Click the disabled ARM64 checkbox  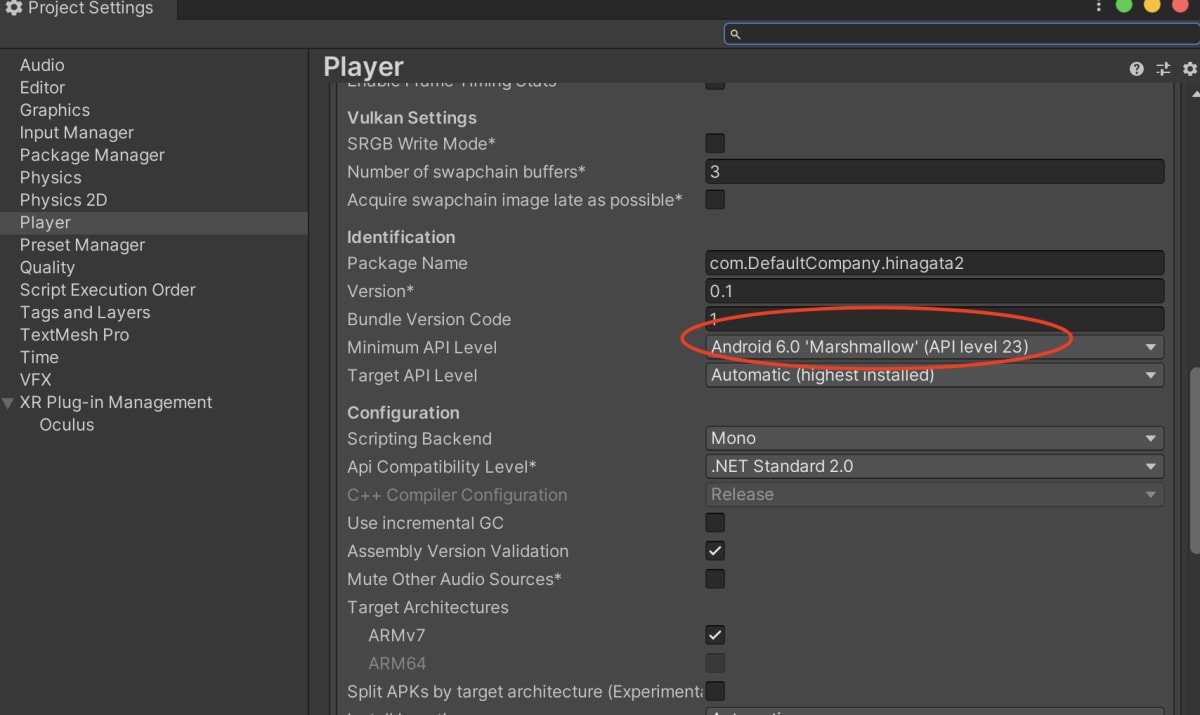[715, 662]
